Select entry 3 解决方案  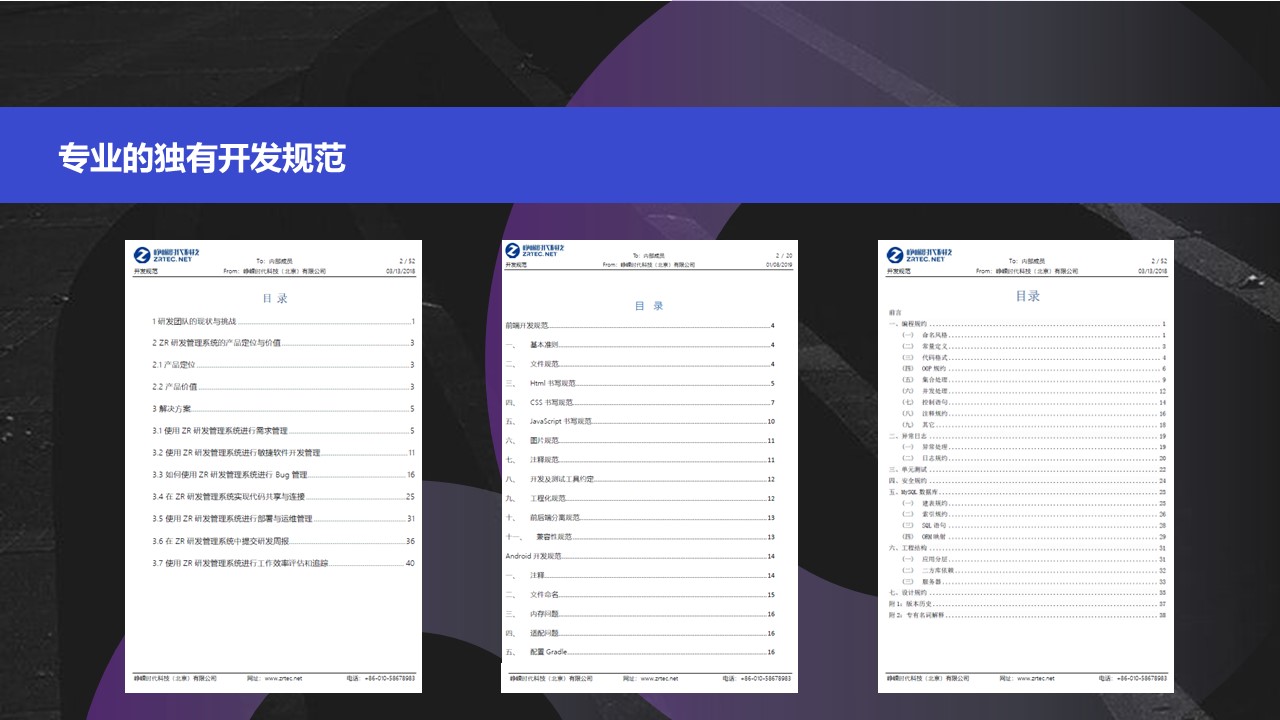click(x=283, y=409)
